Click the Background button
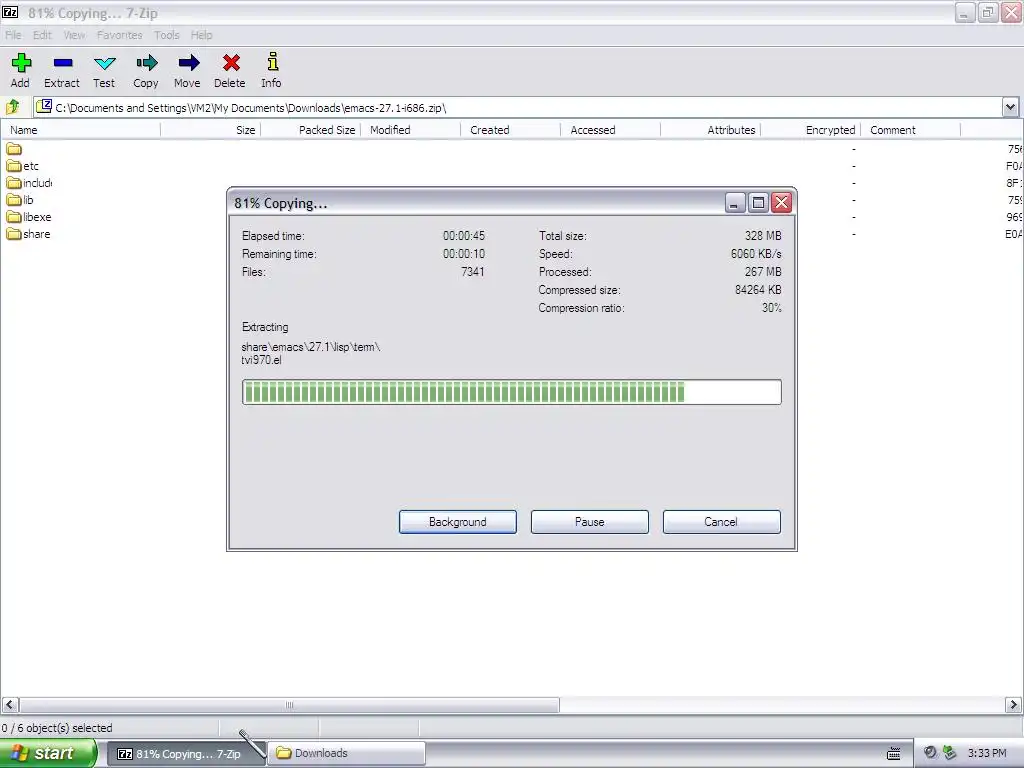 (458, 522)
